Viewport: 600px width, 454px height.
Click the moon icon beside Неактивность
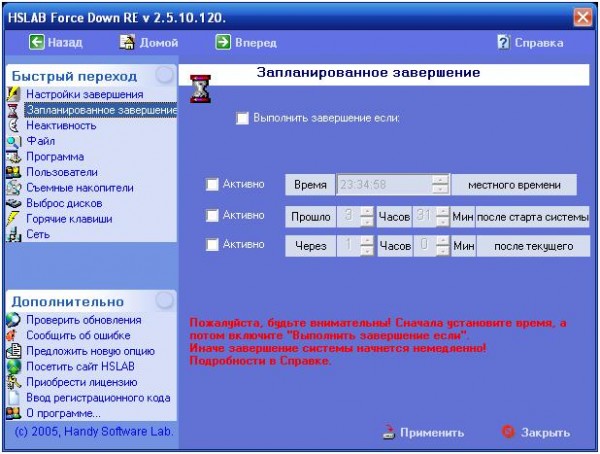[x=13, y=126]
